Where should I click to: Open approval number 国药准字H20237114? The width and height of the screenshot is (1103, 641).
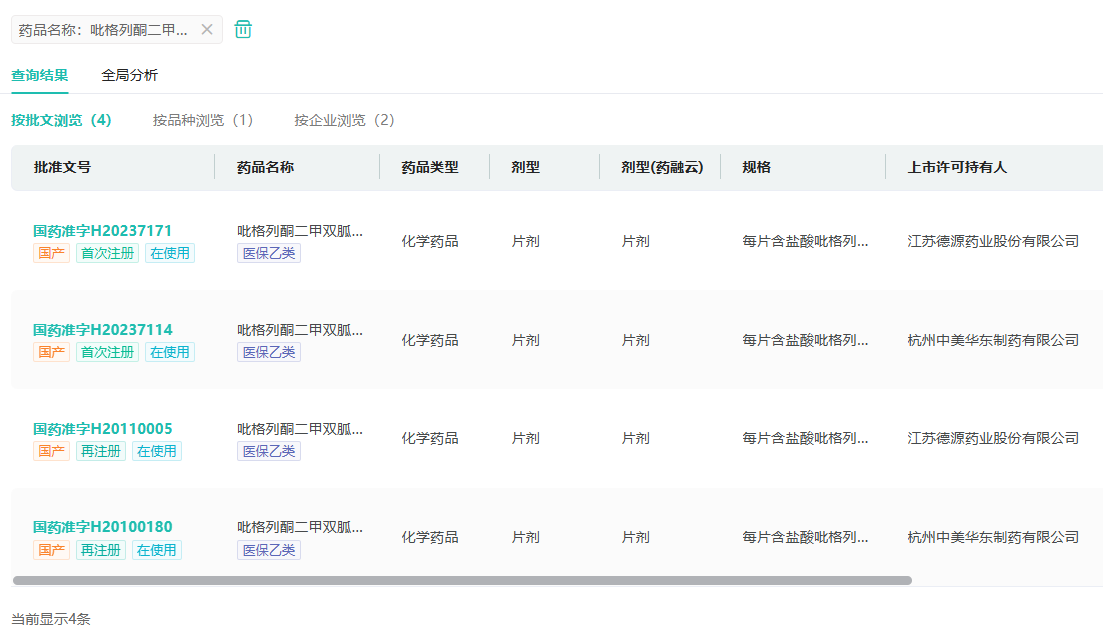102,330
